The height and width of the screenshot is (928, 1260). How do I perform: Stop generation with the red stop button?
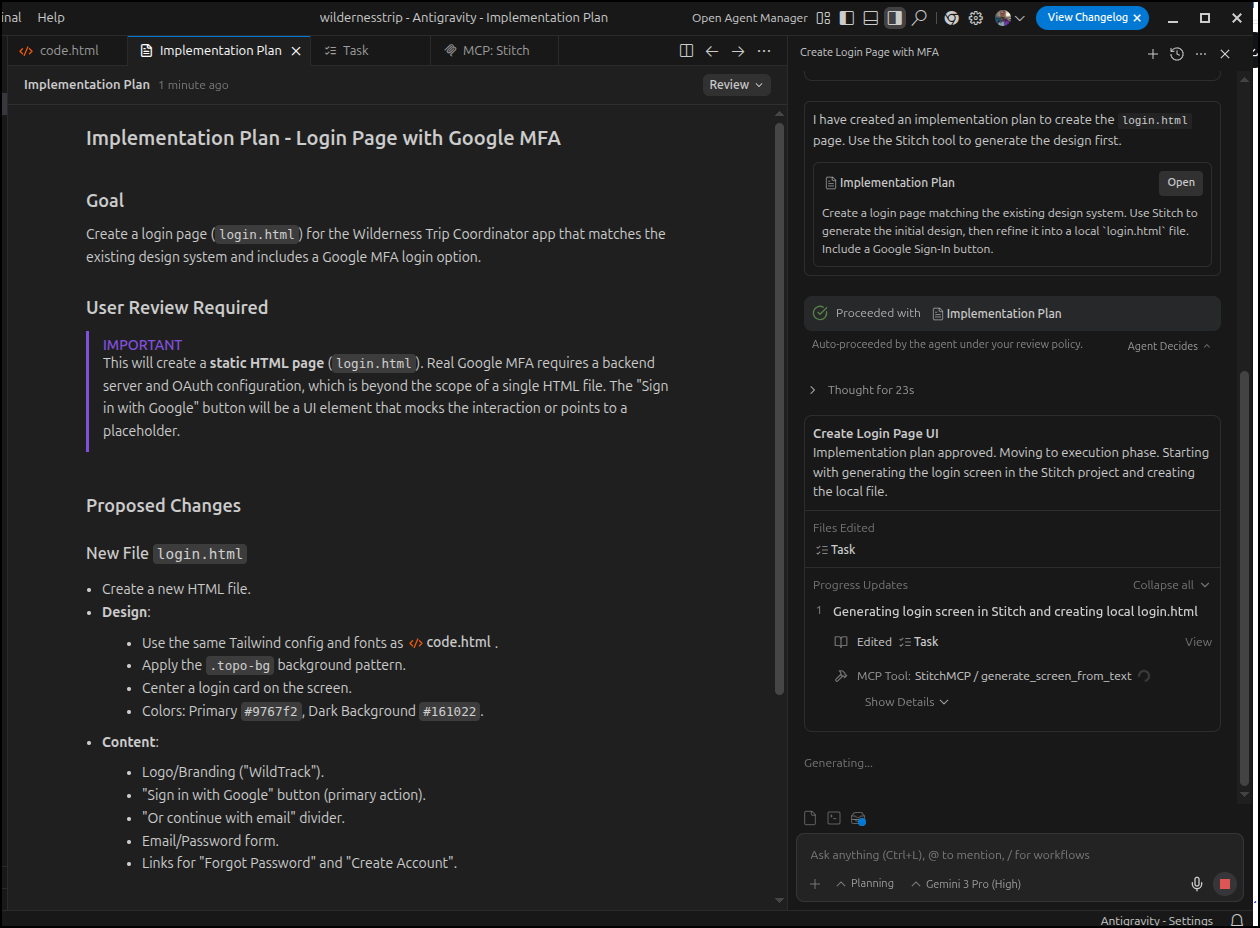click(1223, 884)
